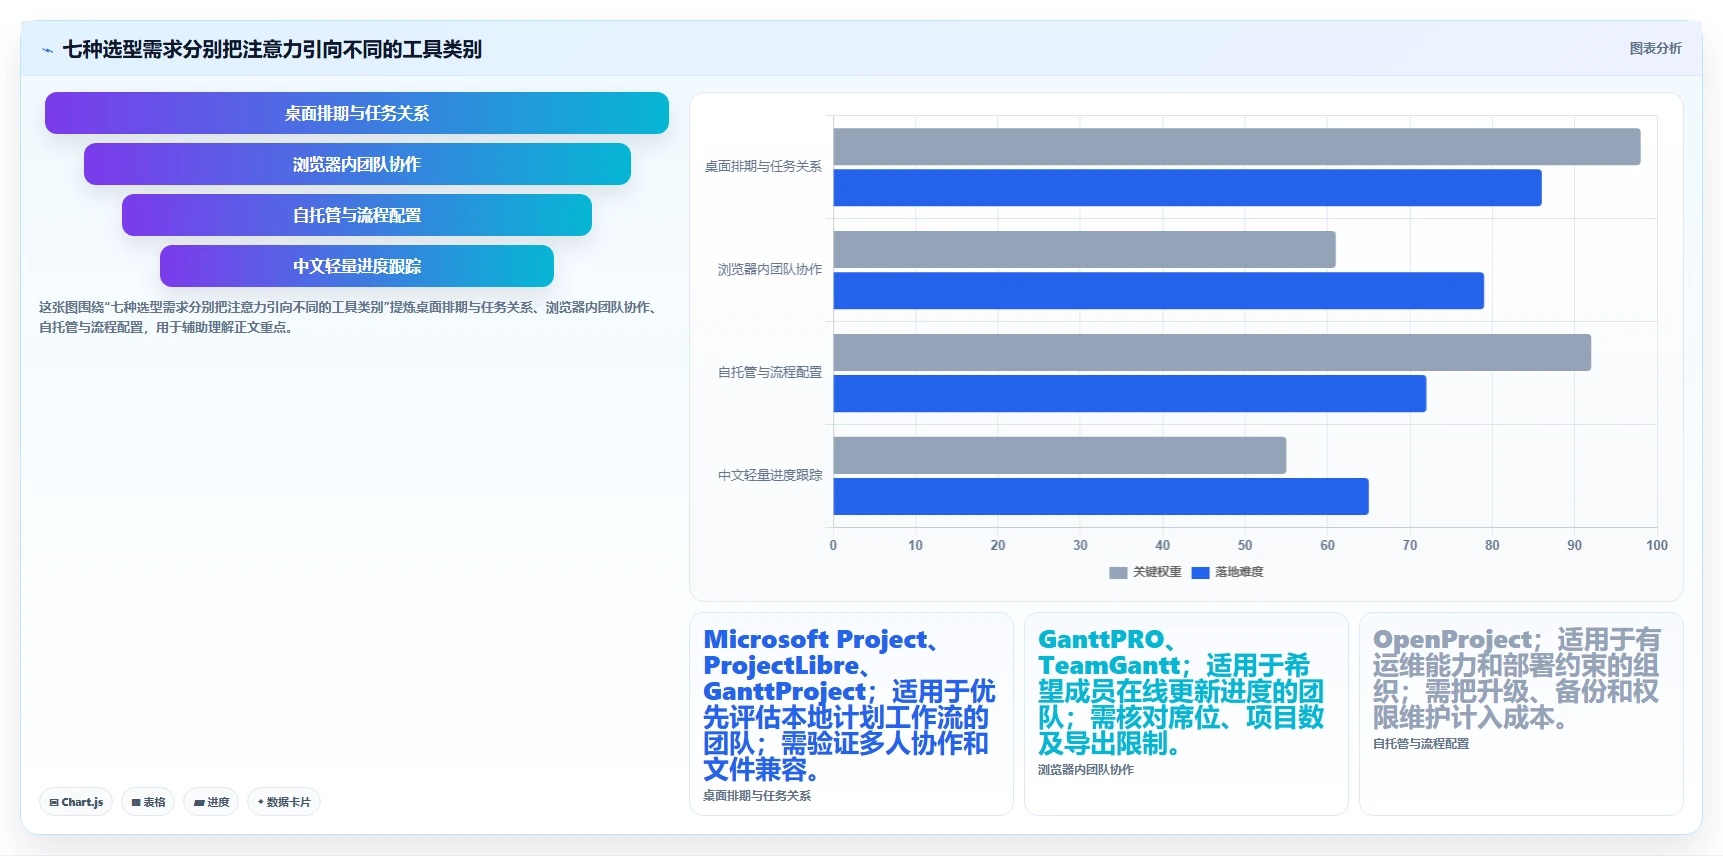Click the Microsoft Project data card text
Image resolution: width=1723 pixels, height=856 pixels.
point(849,705)
